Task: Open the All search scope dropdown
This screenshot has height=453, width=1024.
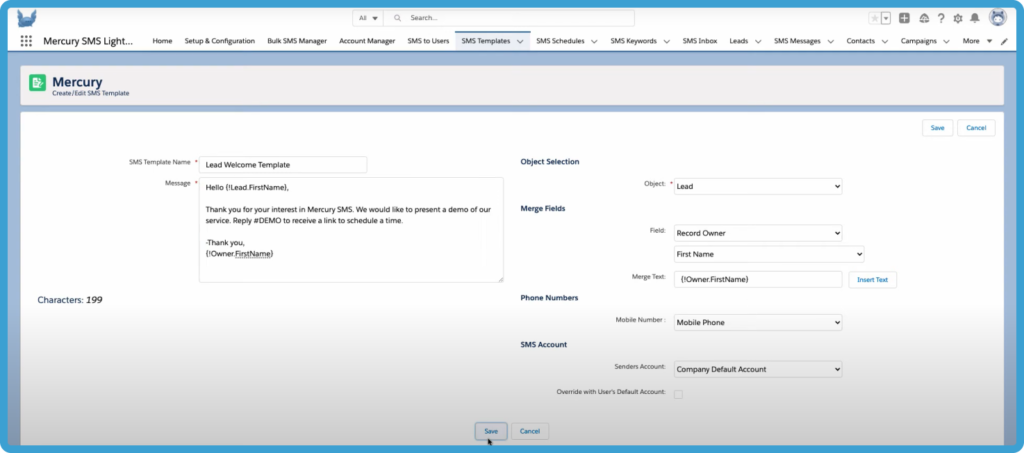Action: [368, 18]
